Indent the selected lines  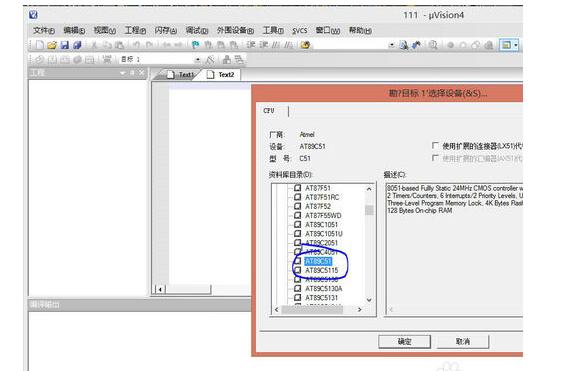251,45
